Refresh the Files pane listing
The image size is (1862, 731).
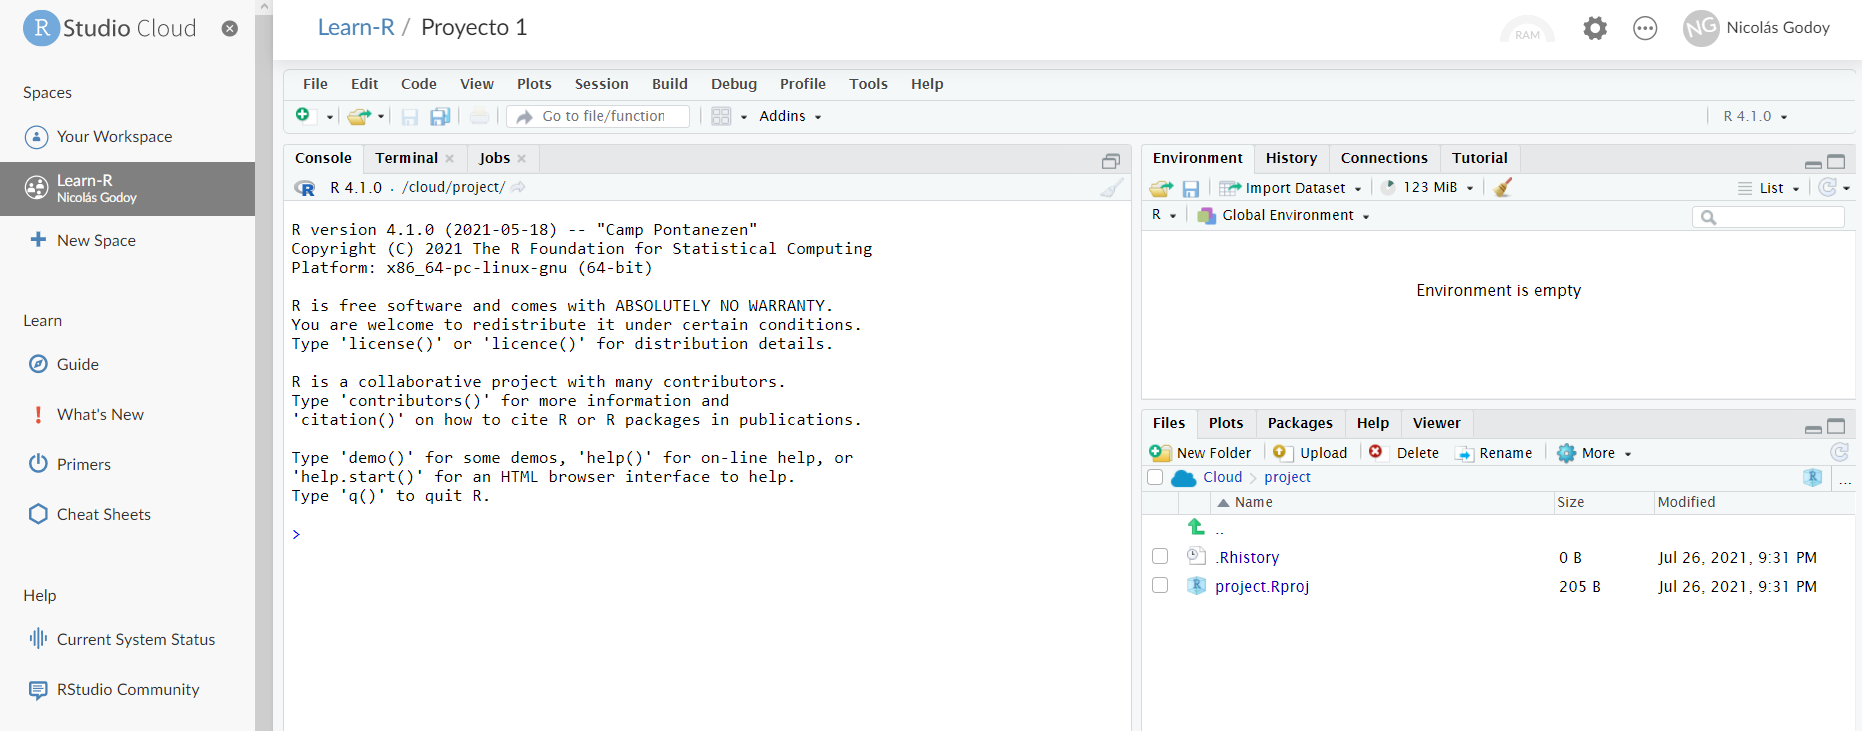1838,453
